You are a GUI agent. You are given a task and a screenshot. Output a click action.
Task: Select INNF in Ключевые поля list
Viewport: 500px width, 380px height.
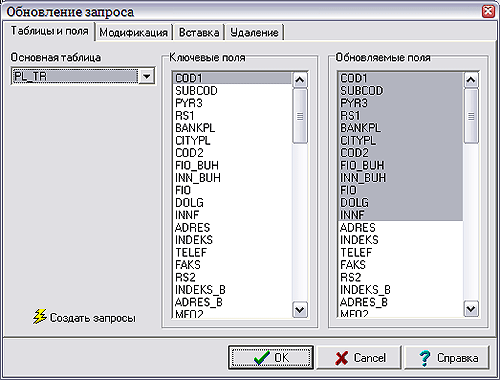[x=233, y=215]
